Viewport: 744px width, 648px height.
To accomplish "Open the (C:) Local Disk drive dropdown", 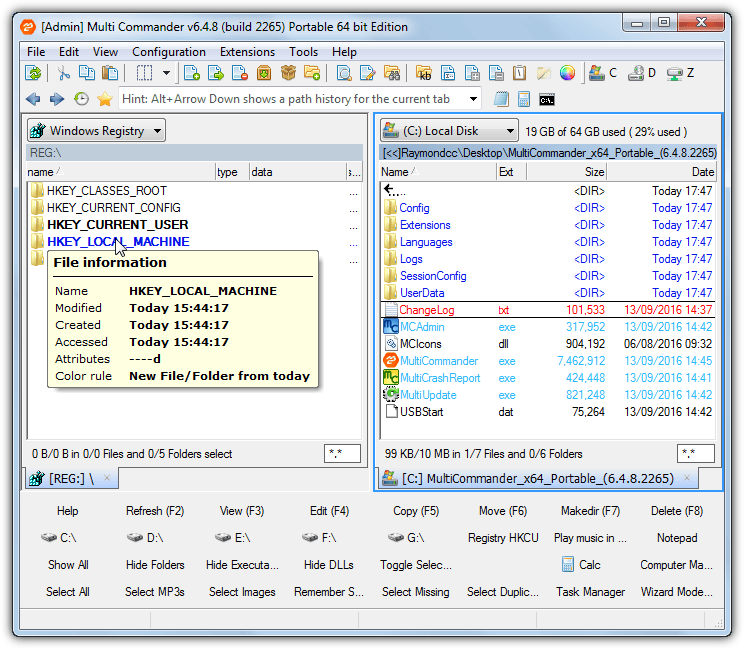I will coord(449,130).
